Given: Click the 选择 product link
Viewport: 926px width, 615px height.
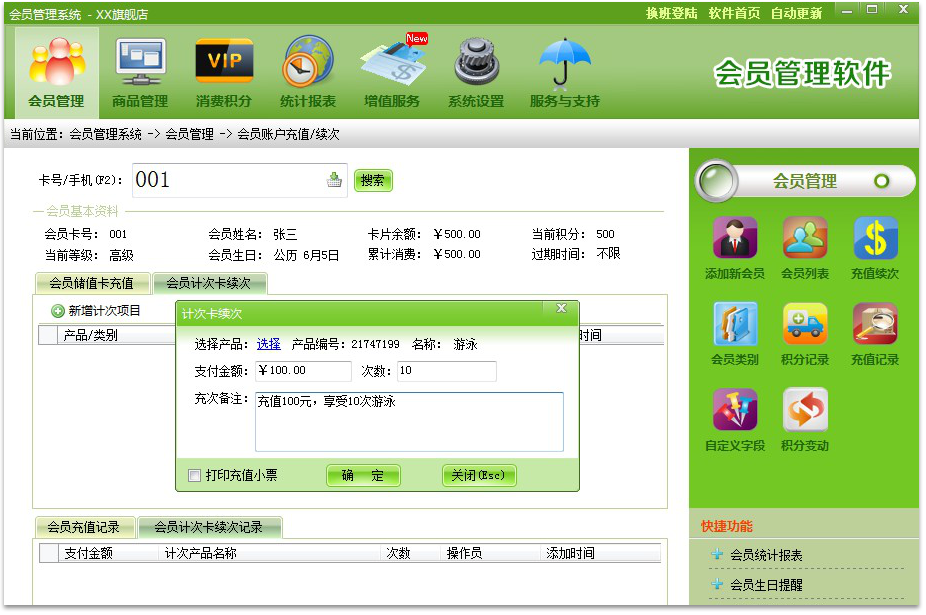Looking at the screenshot, I should tap(268, 344).
